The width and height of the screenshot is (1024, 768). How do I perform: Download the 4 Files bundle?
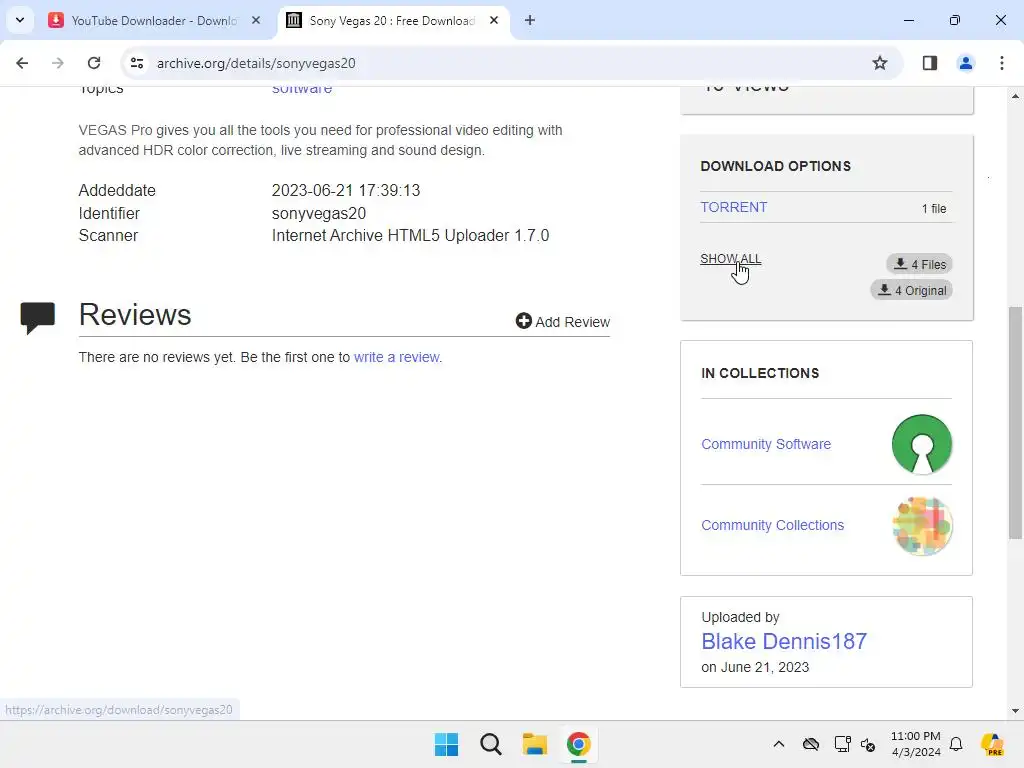click(919, 264)
